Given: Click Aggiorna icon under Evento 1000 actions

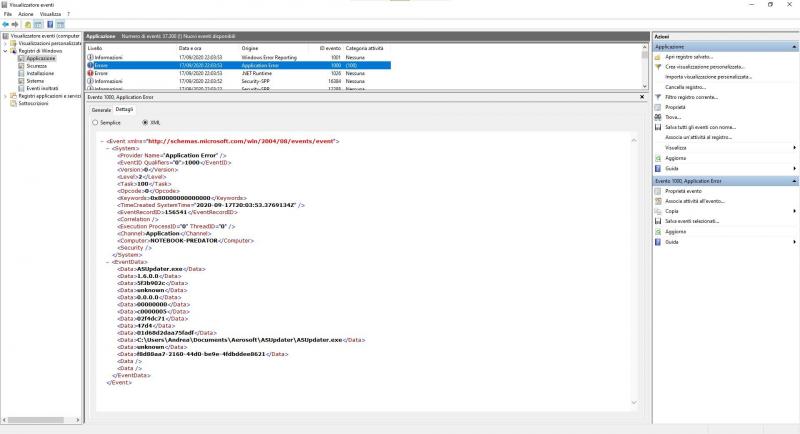Looking at the screenshot, I should (658, 232).
